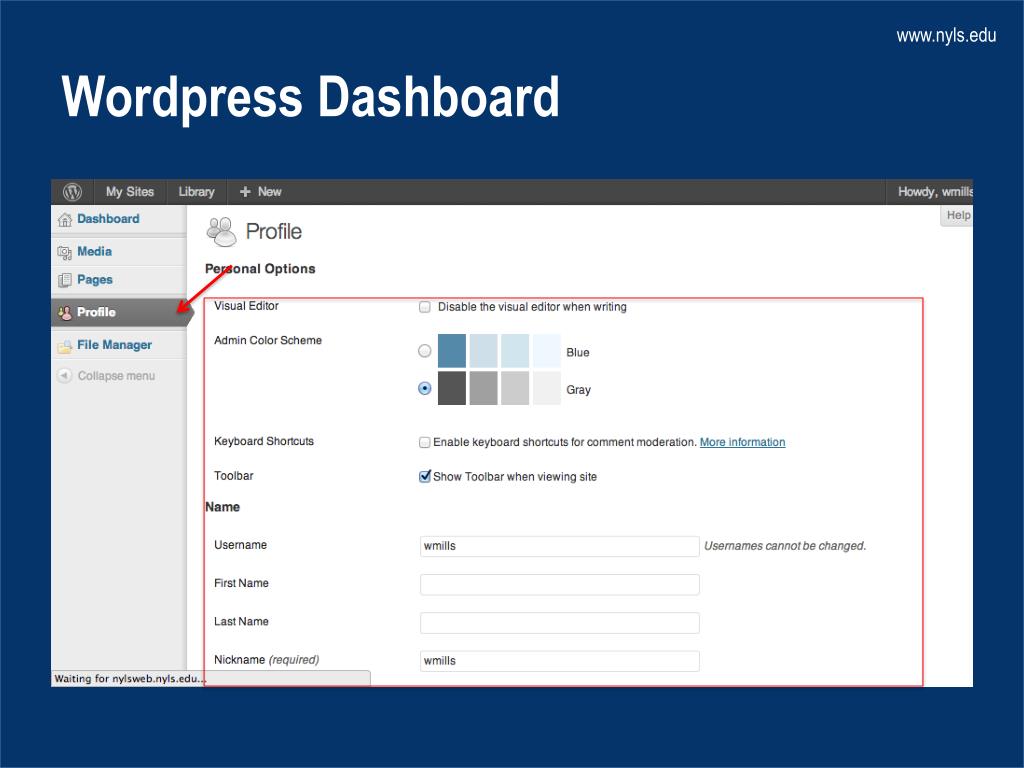Screen dimensions: 1024x768
Task: Click the Username field containing wmills
Action: 560,546
